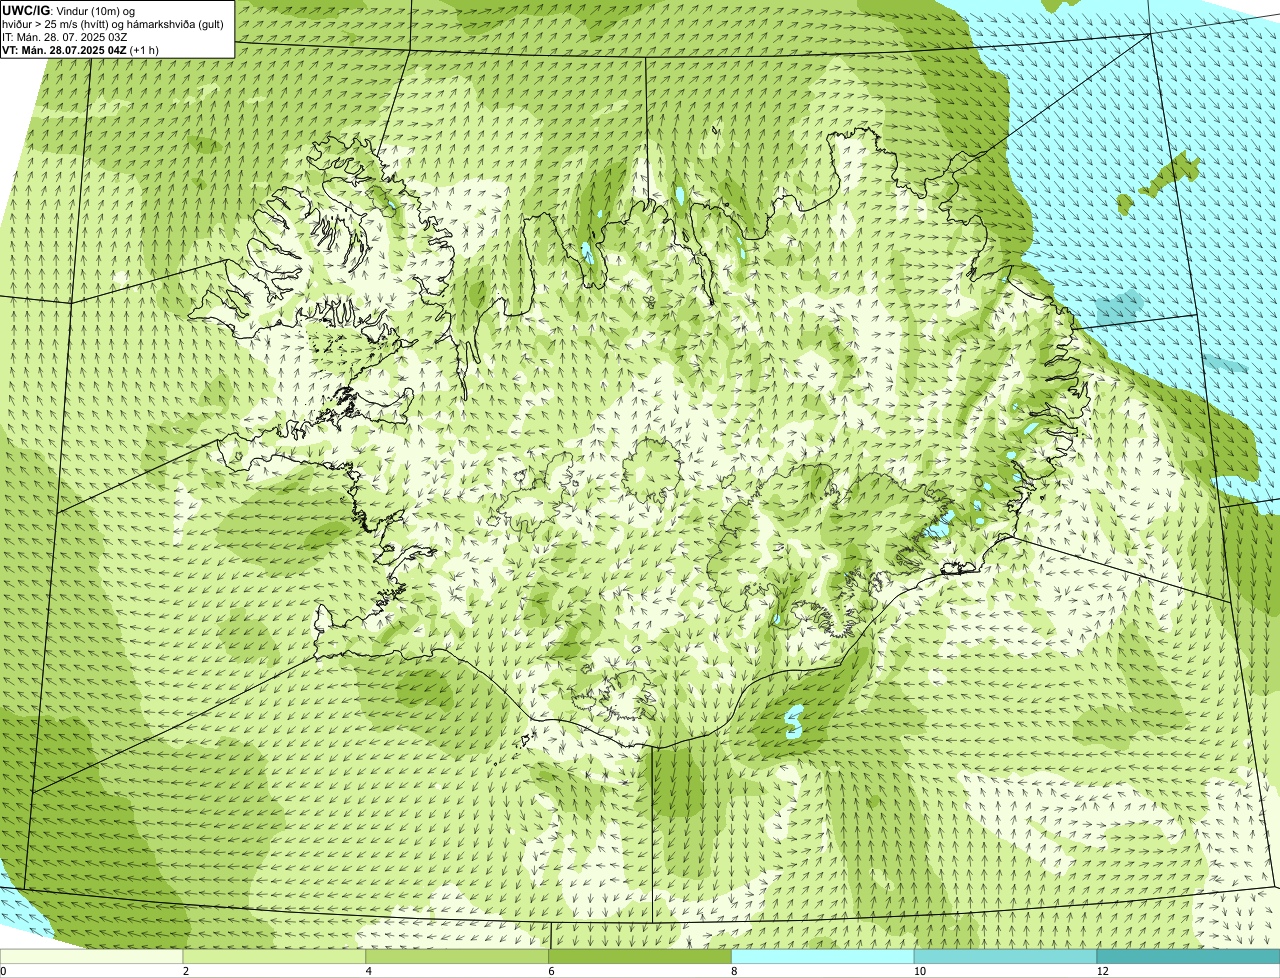Click the initial time 'IT: Mán. 28. 07. 2025 03Z'
The width and height of the screenshot is (1280, 978).
click(65, 37)
